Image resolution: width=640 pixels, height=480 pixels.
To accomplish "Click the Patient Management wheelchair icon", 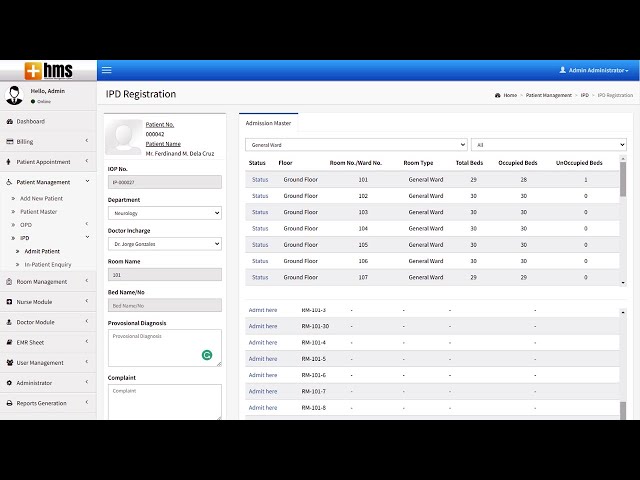I will (x=9, y=182).
